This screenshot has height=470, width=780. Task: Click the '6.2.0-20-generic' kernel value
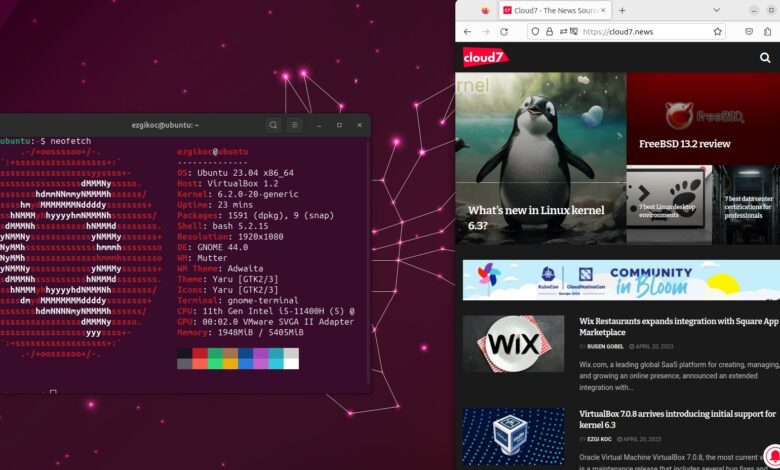(x=258, y=194)
